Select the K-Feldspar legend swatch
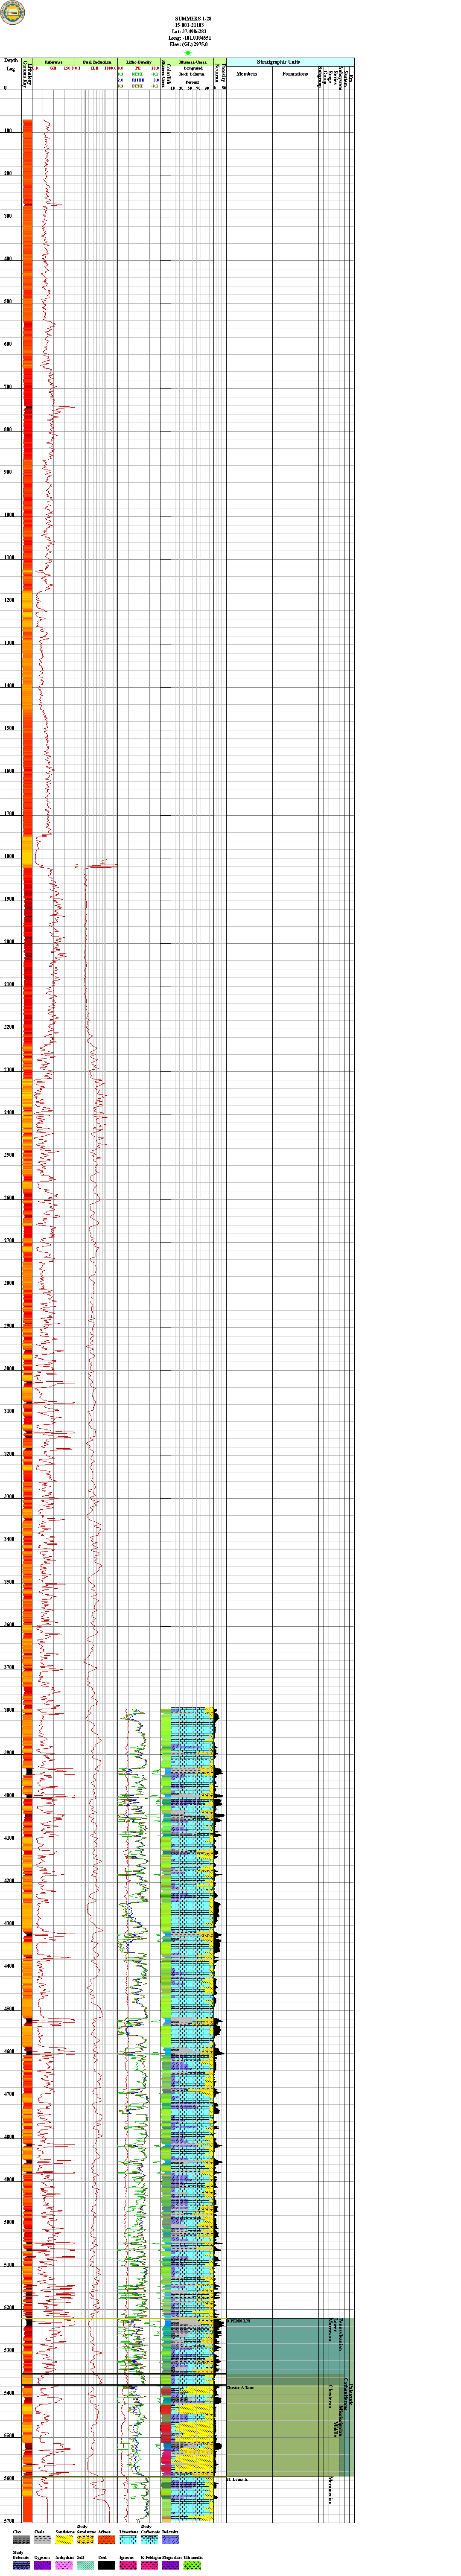Viewport: 461px width, 2576px height. [x=150, y=2566]
